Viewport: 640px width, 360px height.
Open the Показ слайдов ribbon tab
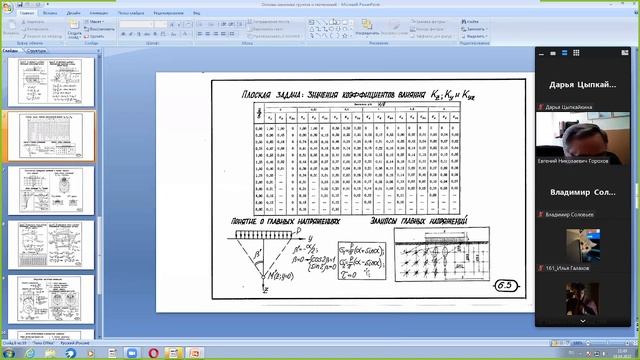click(x=131, y=13)
